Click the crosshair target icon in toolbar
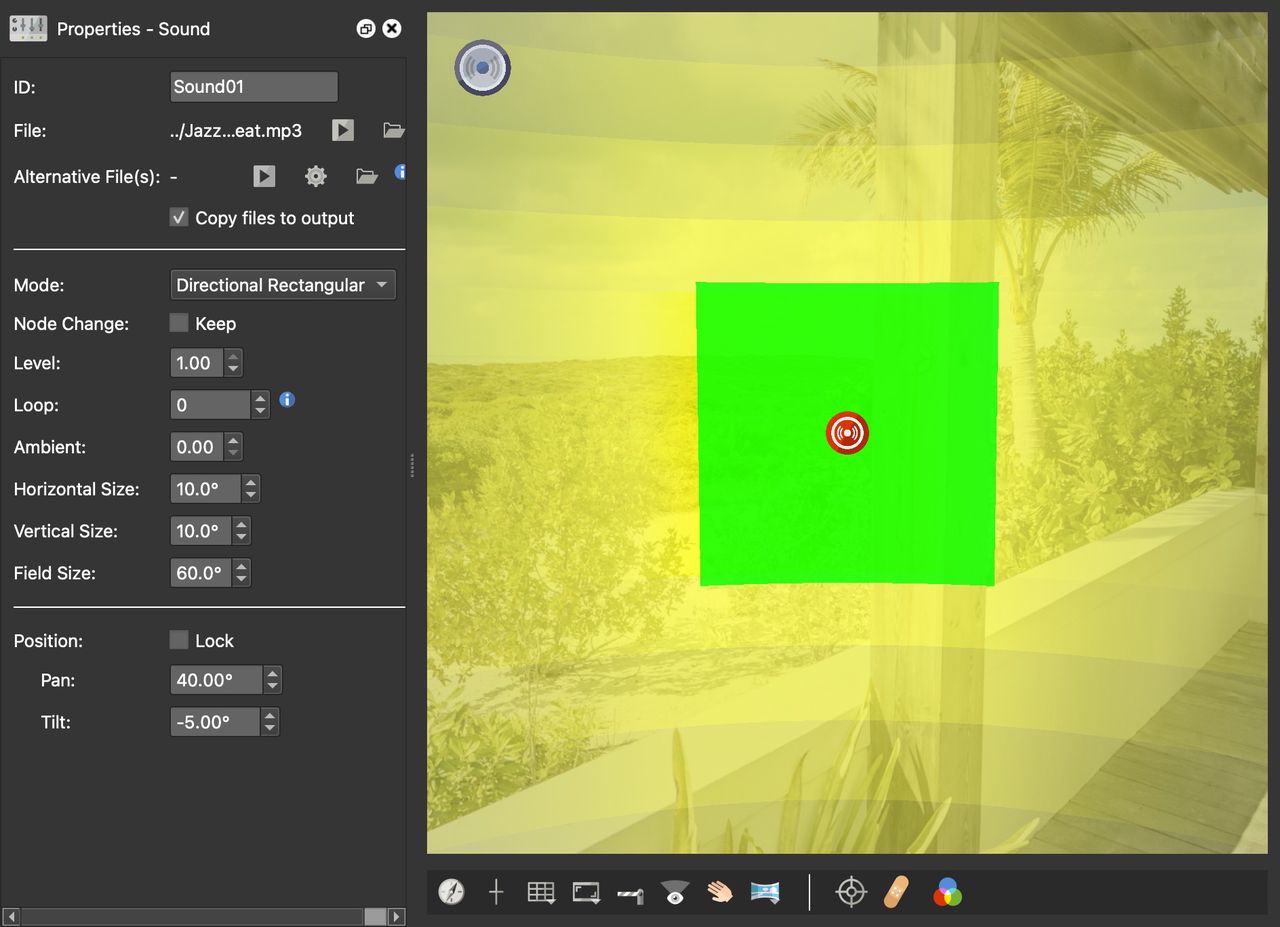 tap(851, 892)
